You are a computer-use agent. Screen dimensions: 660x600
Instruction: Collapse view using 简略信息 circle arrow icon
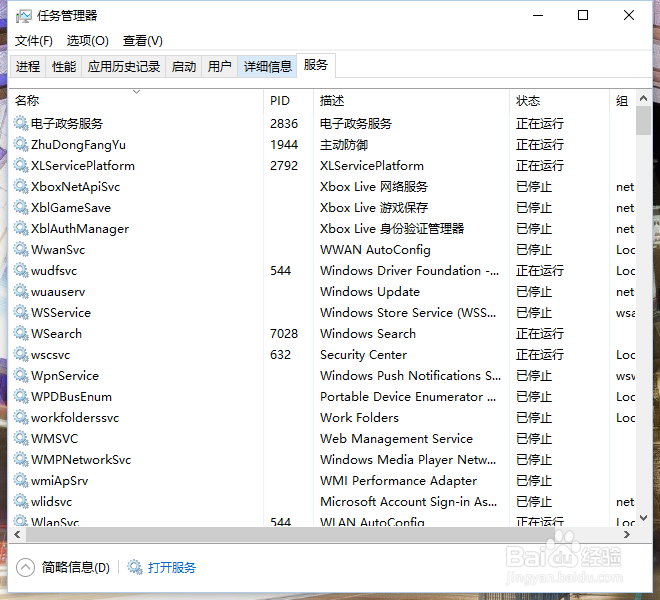point(25,567)
